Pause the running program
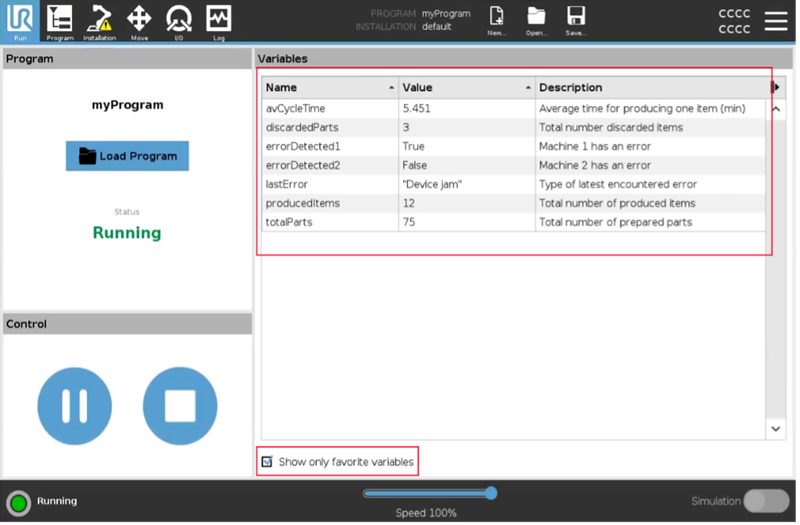800x525 pixels. pos(74,405)
